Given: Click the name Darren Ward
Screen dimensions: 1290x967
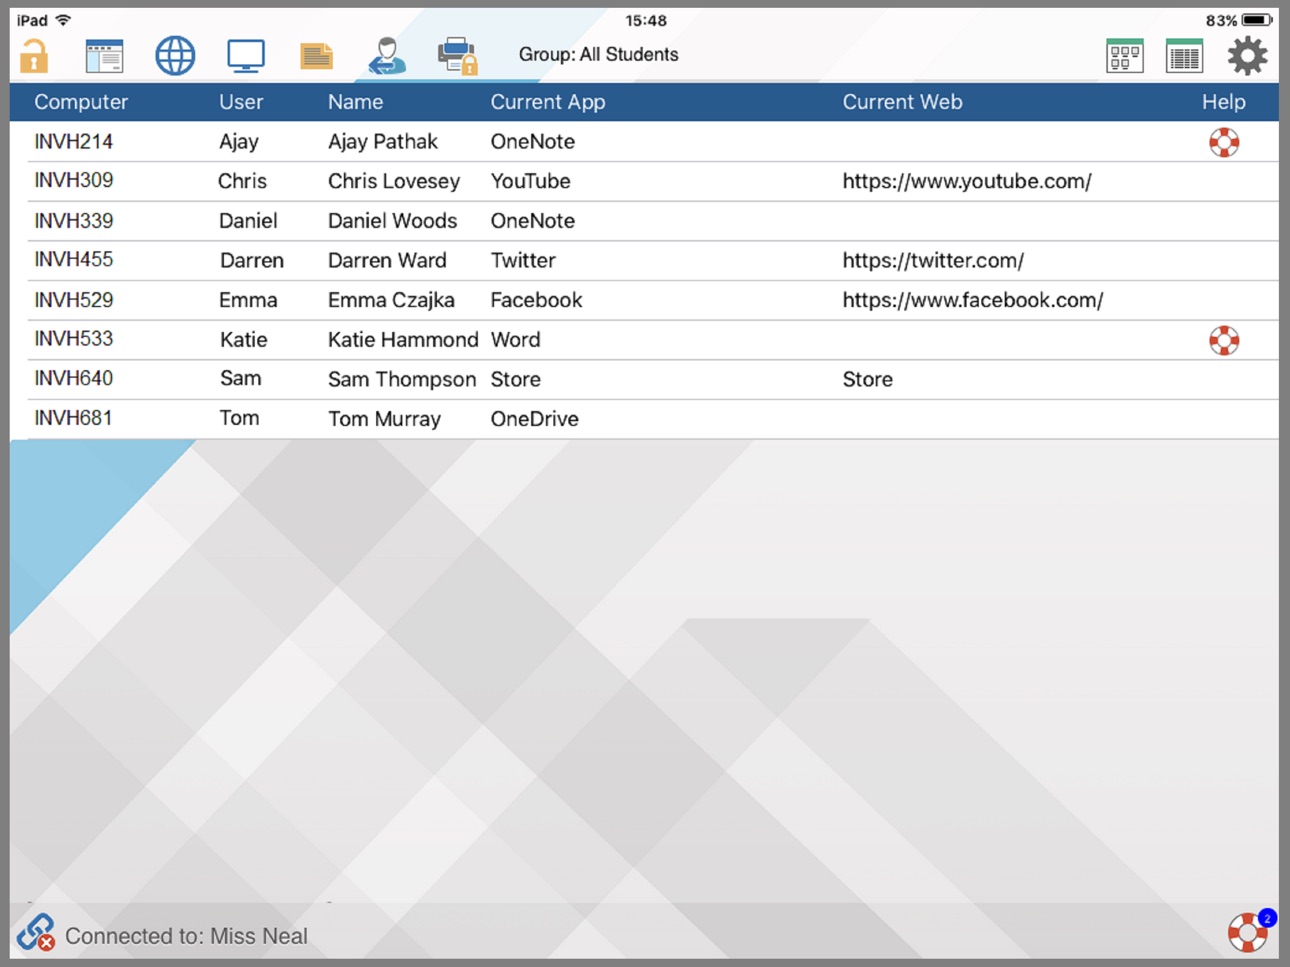Looking at the screenshot, I should pos(387,261).
